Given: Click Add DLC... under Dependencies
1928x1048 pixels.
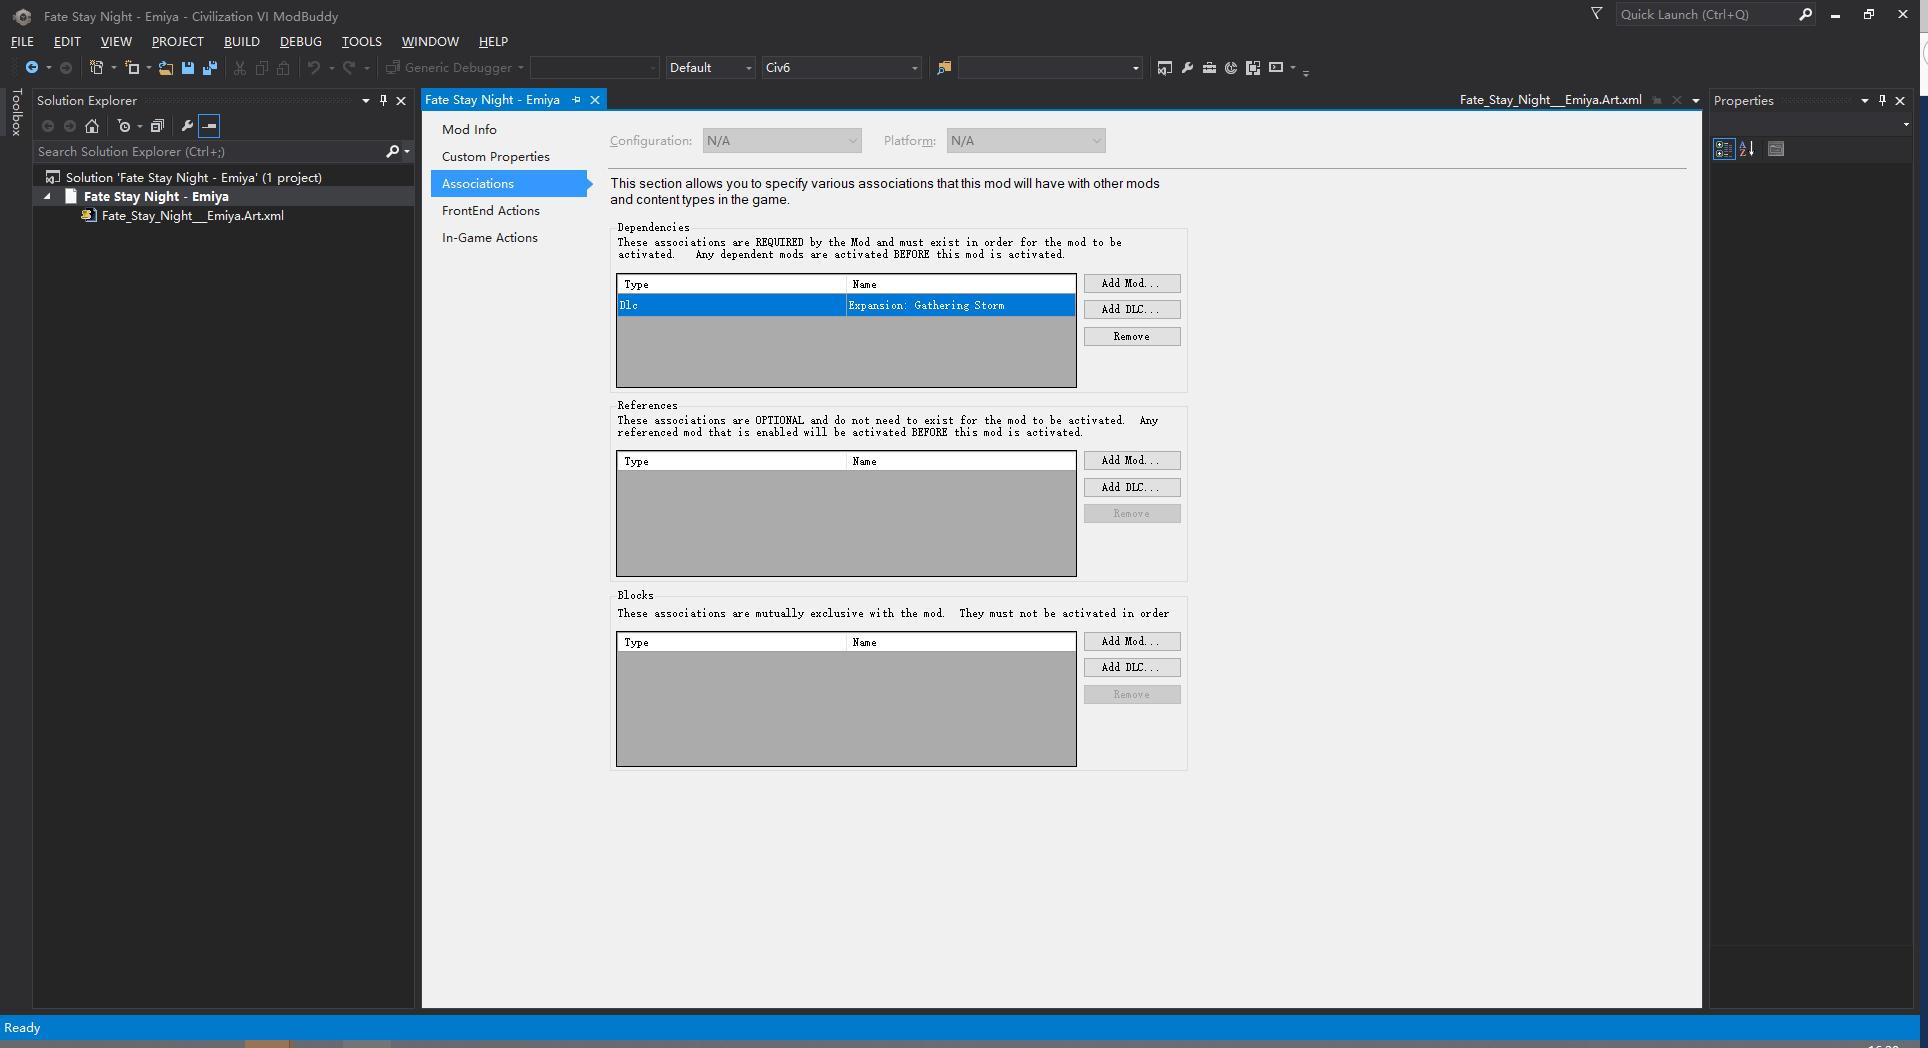Looking at the screenshot, I should [1132, 310].
